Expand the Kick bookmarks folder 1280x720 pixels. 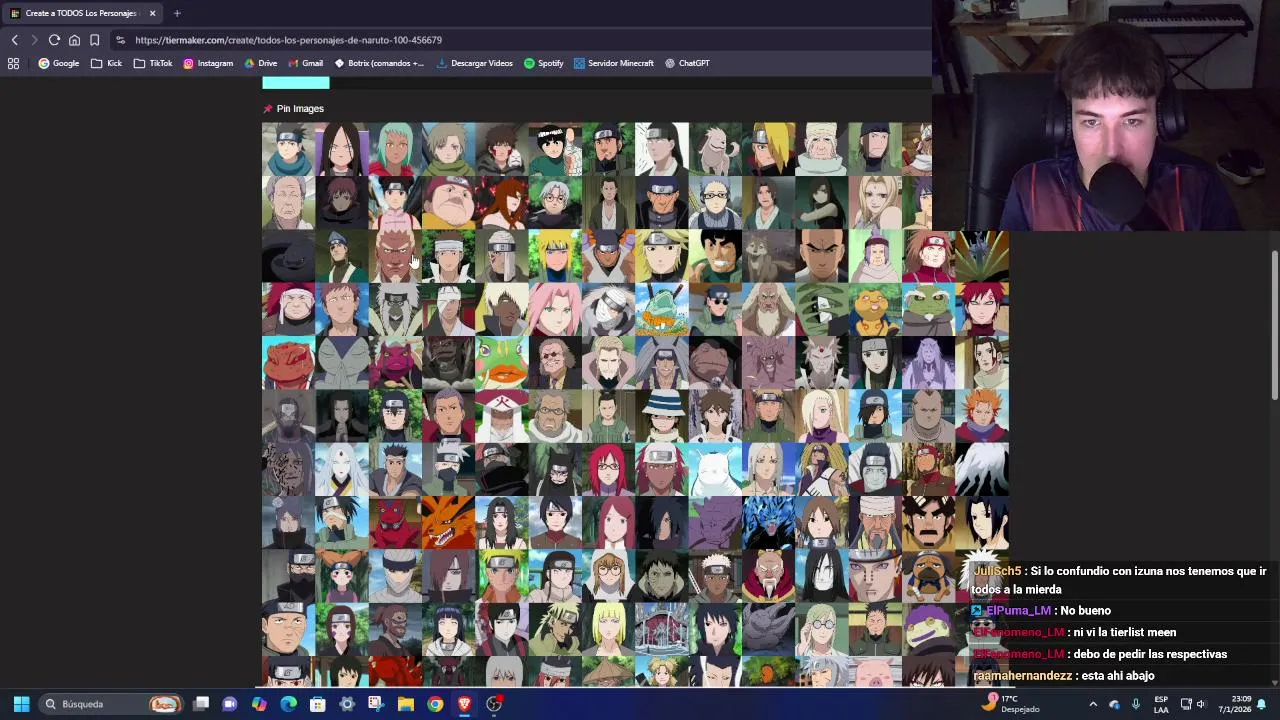point(106,63)
